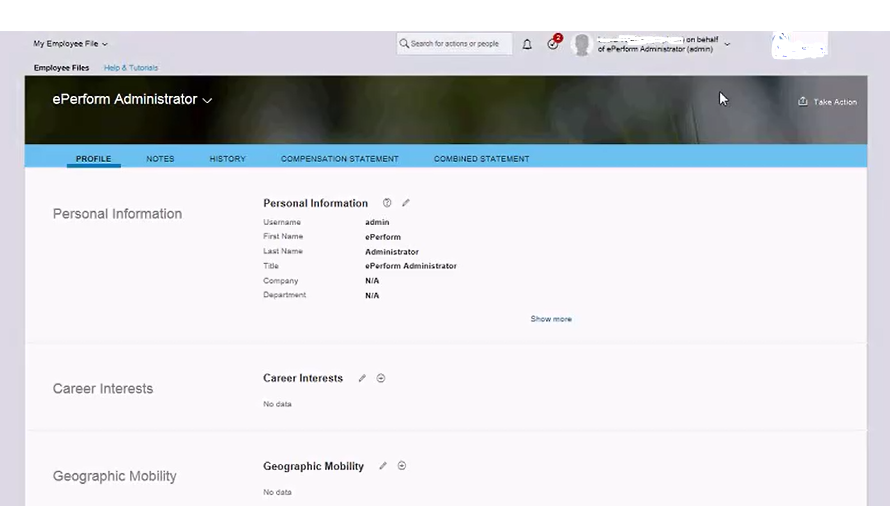The image size is (890, 506).
Task: Click the company logo at top right
Action: point(800,45)
